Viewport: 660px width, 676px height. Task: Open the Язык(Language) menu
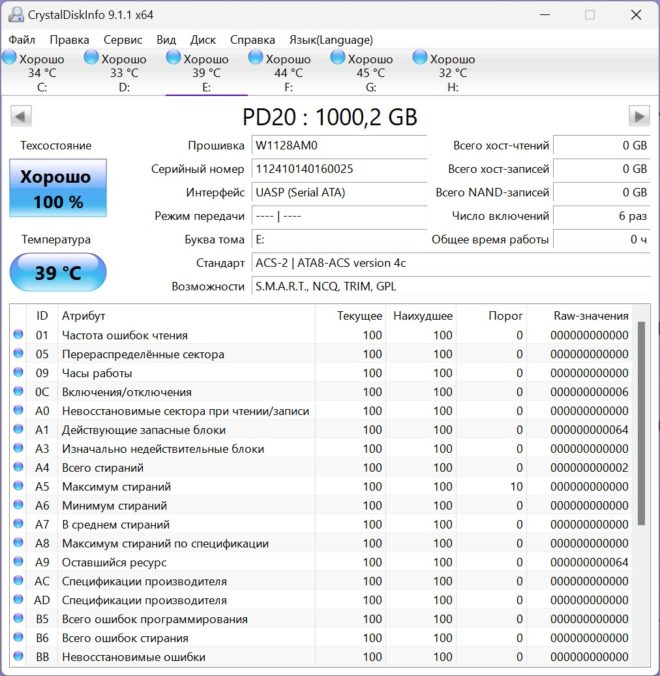331,40
